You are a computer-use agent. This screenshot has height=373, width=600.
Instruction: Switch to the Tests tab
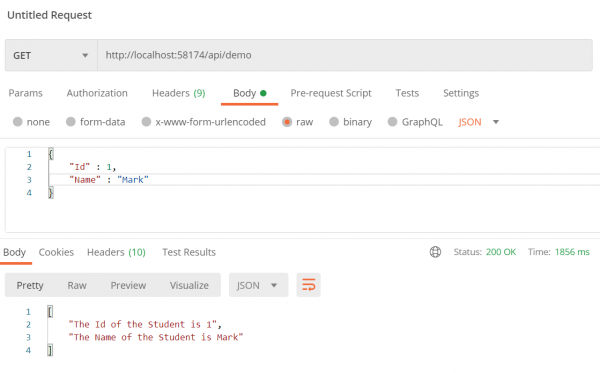pos(407,93)
